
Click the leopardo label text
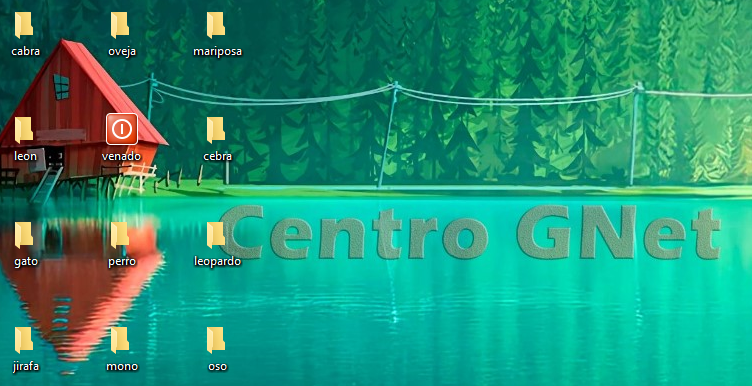217,262
